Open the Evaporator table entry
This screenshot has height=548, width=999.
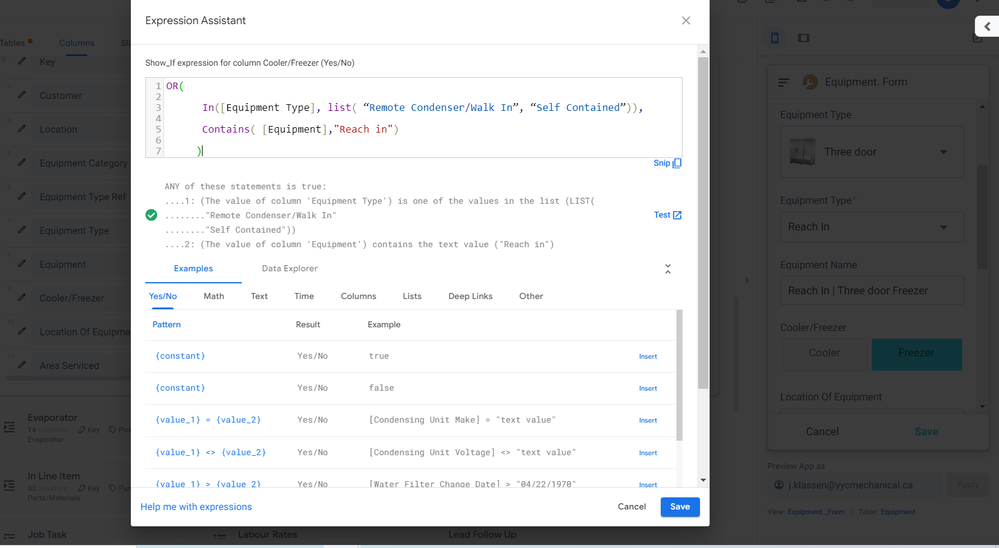[x=52, y=417]
